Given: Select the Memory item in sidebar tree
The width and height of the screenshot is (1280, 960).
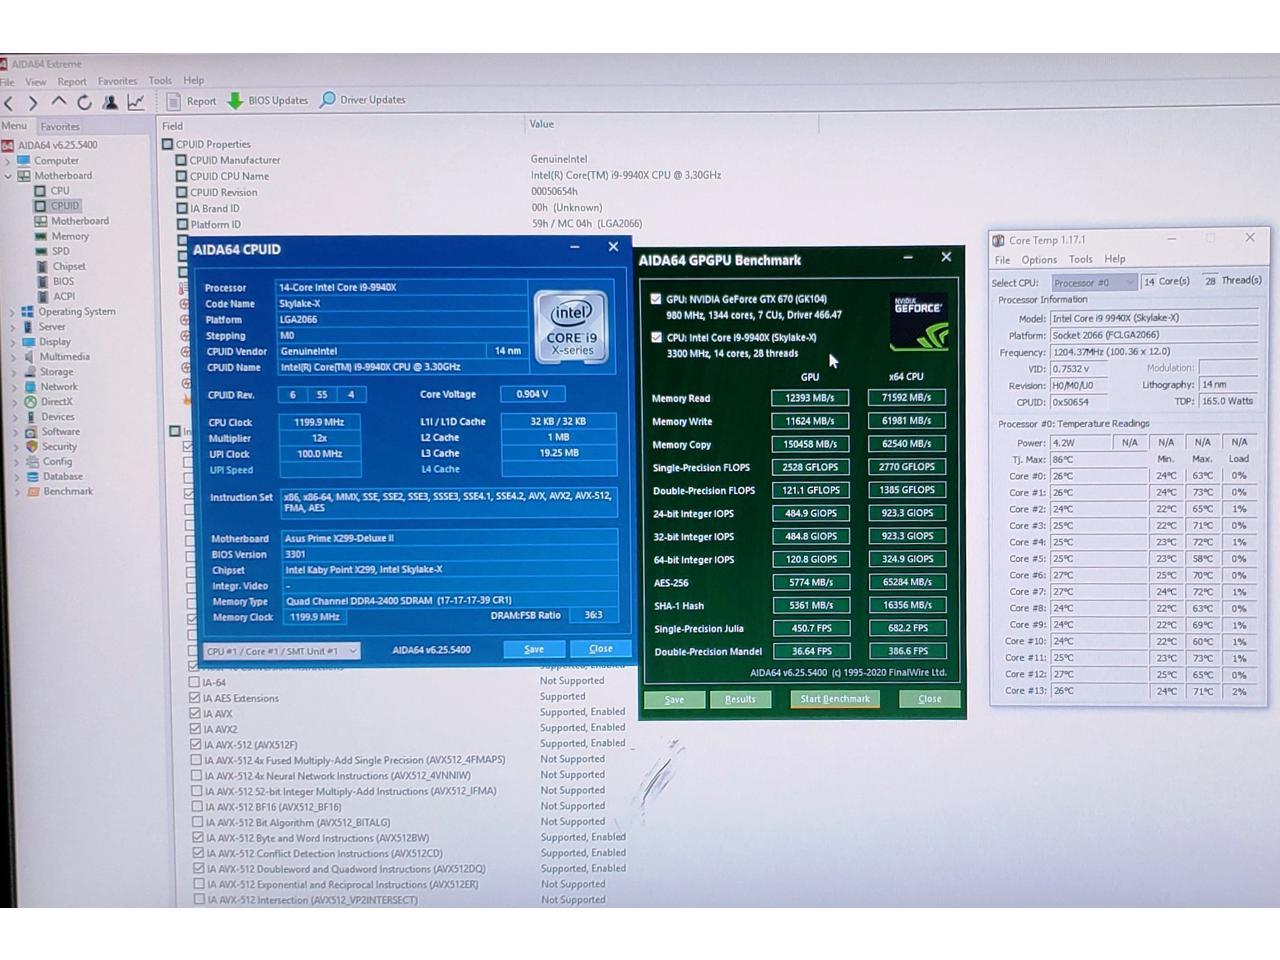Looking at the screenshot, I should tap(70, 236).
